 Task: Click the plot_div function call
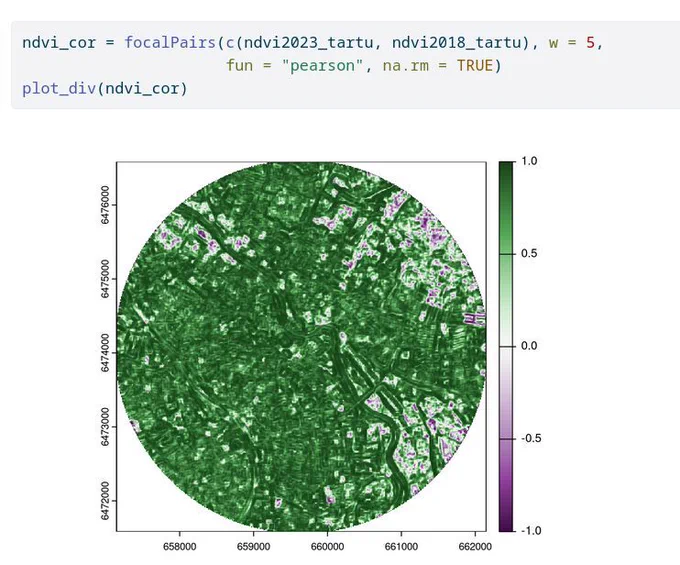click(59, 89)
